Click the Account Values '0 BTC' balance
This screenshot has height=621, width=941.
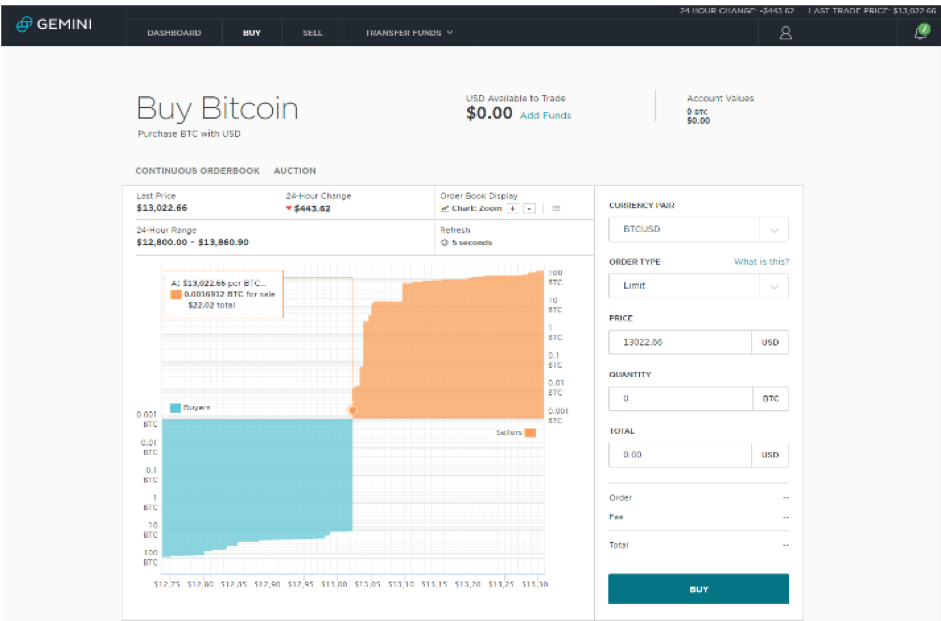697,112
